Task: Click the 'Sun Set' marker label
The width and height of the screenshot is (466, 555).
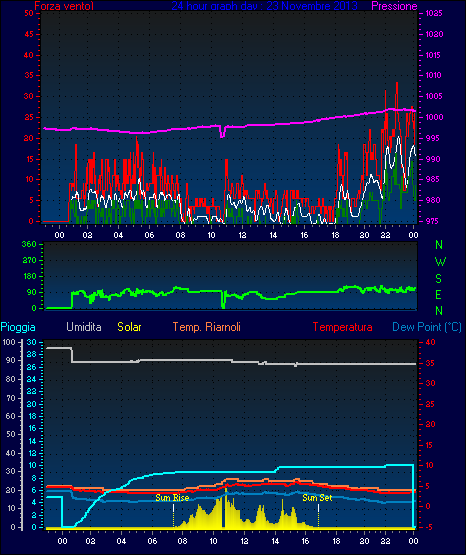Action: [317, 498]
